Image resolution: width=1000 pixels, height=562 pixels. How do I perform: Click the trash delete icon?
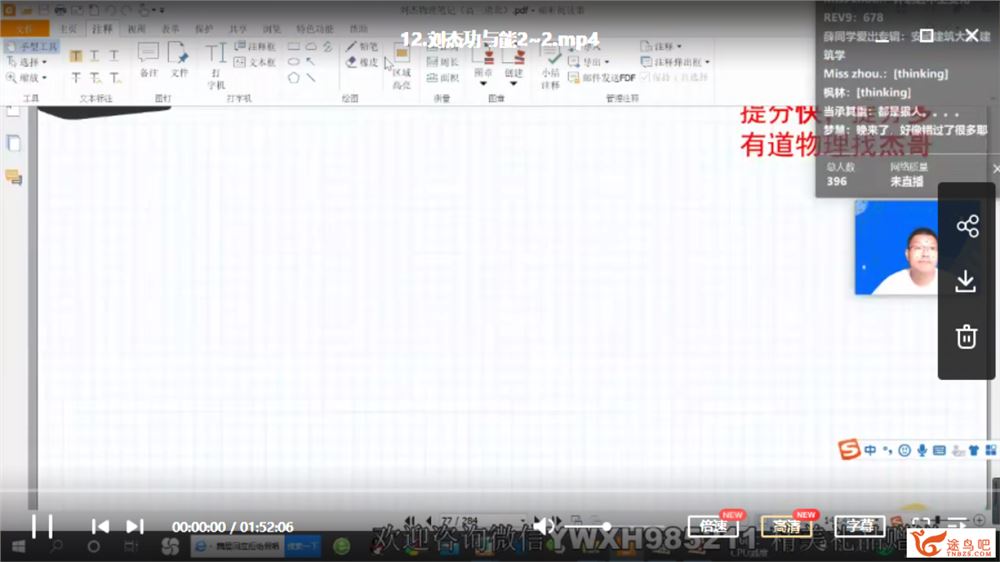pos(966,336)
